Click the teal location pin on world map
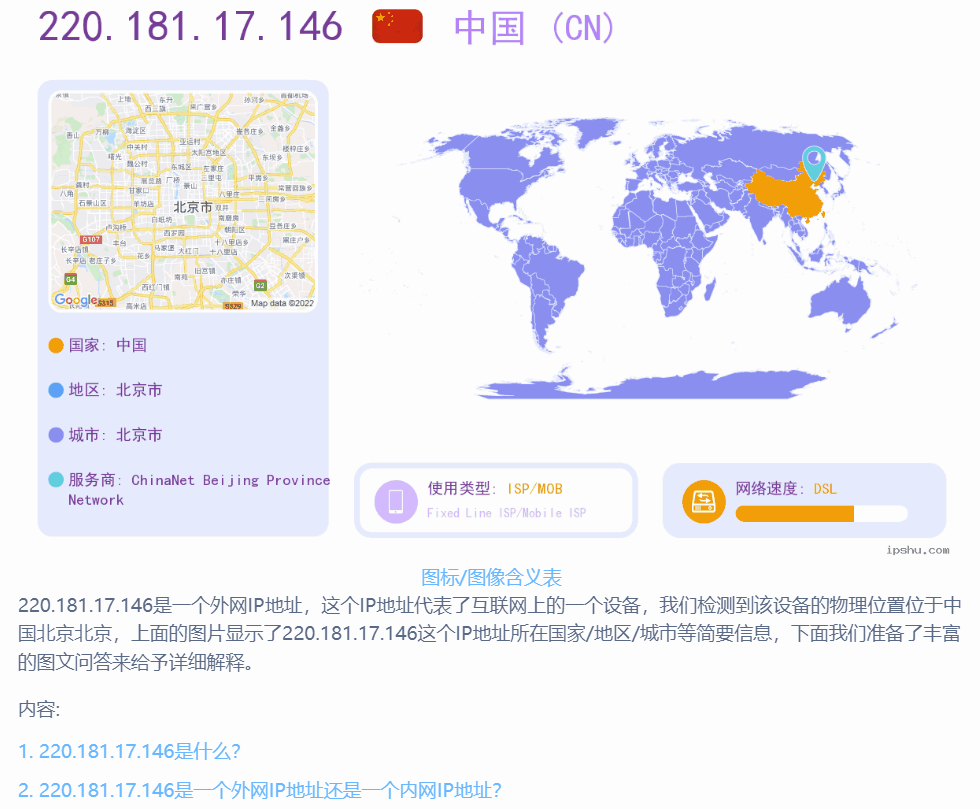 pyautogui.click(x=814, y=163)
